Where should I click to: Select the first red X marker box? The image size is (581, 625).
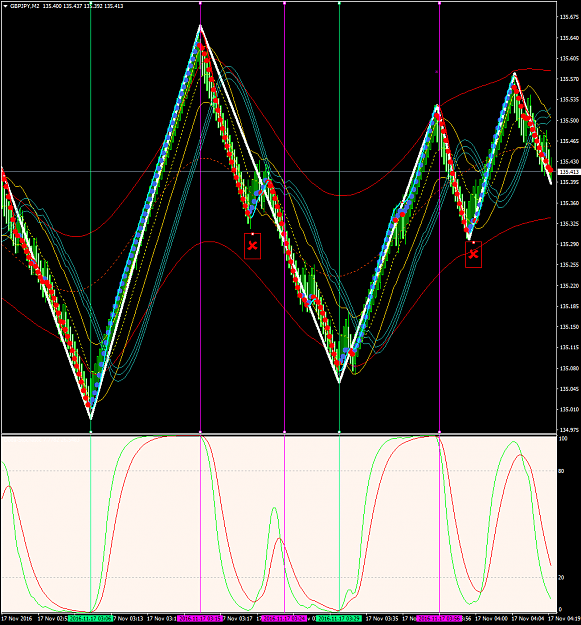pyautogui.click(x=252, y=246)
